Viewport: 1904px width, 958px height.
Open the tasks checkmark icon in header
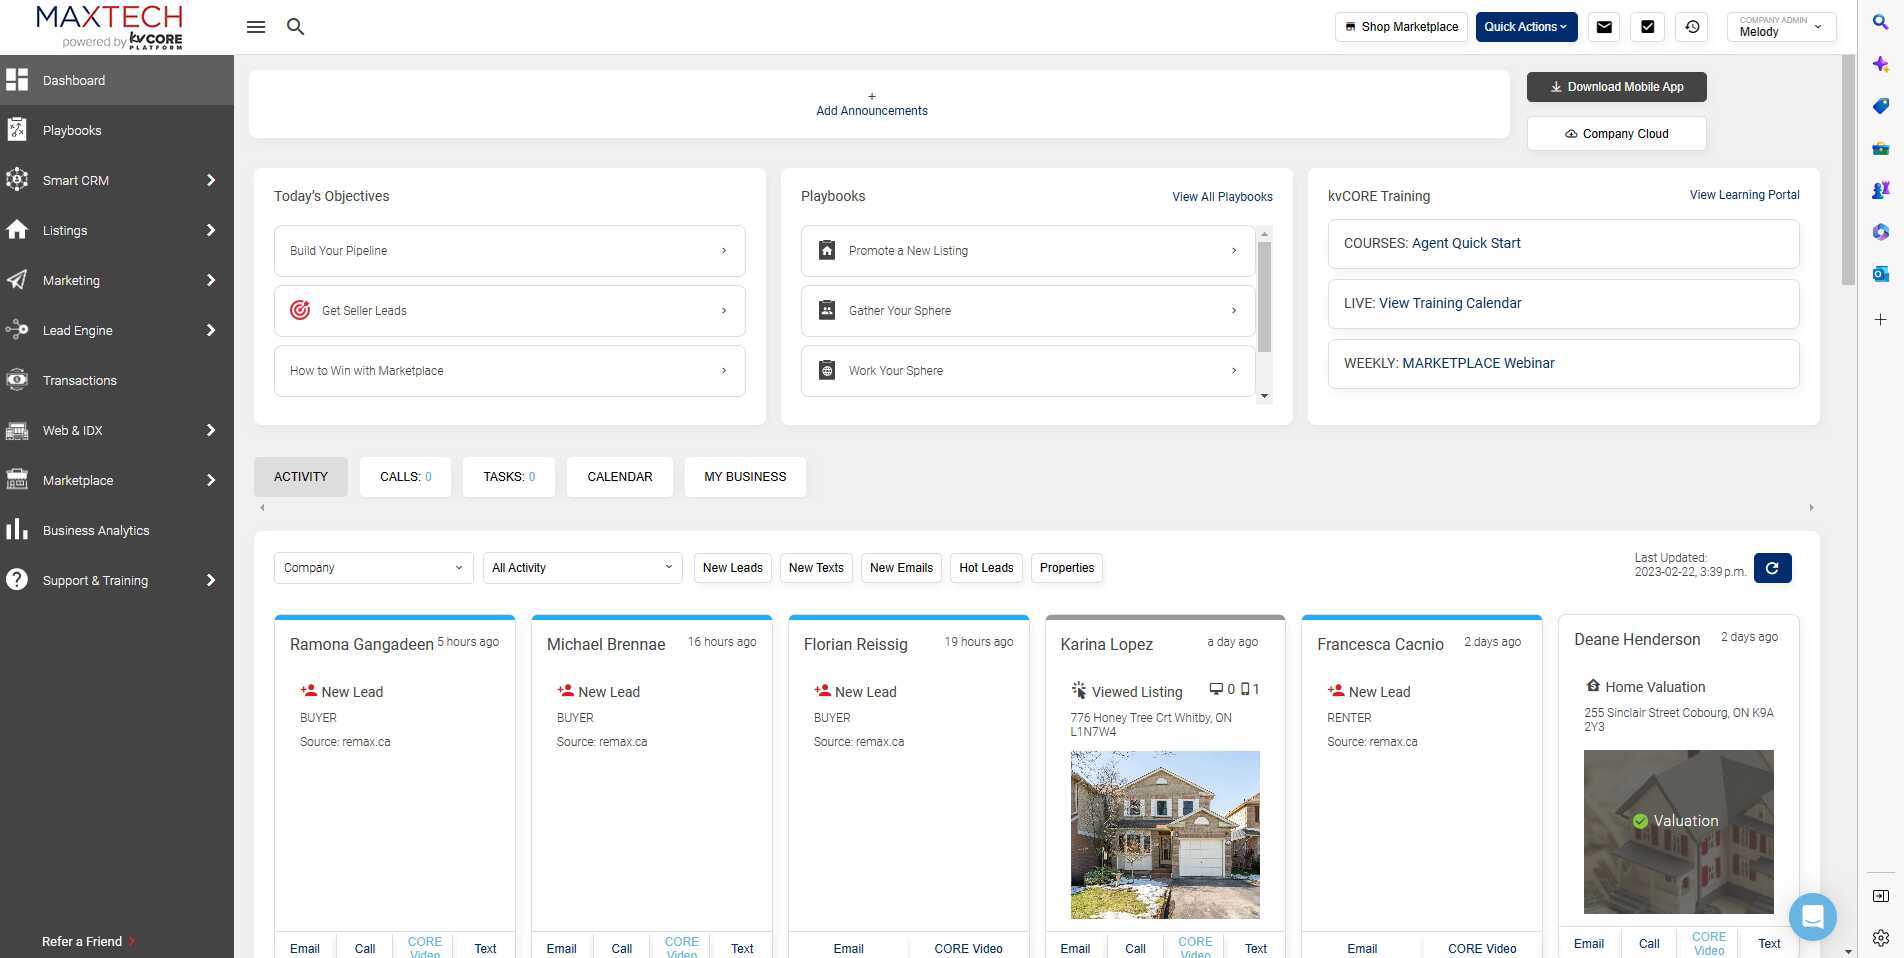click(1648, 27)
